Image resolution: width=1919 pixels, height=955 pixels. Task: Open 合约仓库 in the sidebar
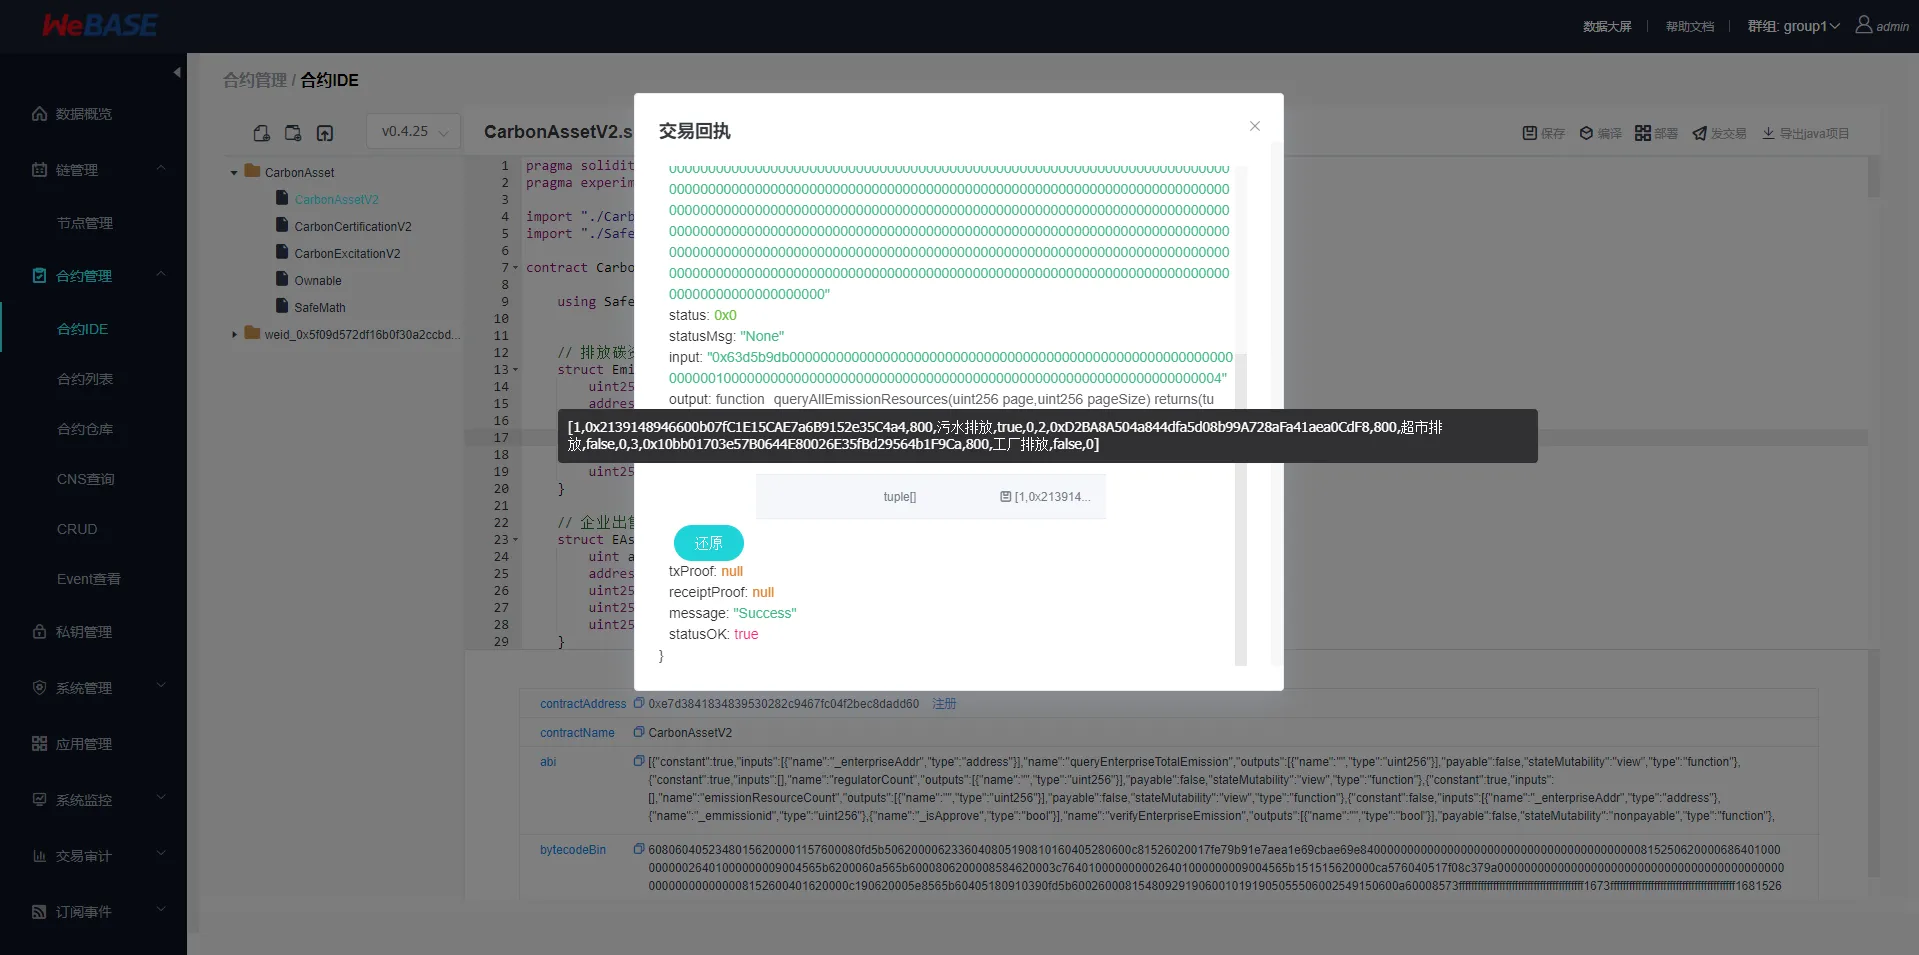coord(85,429)
